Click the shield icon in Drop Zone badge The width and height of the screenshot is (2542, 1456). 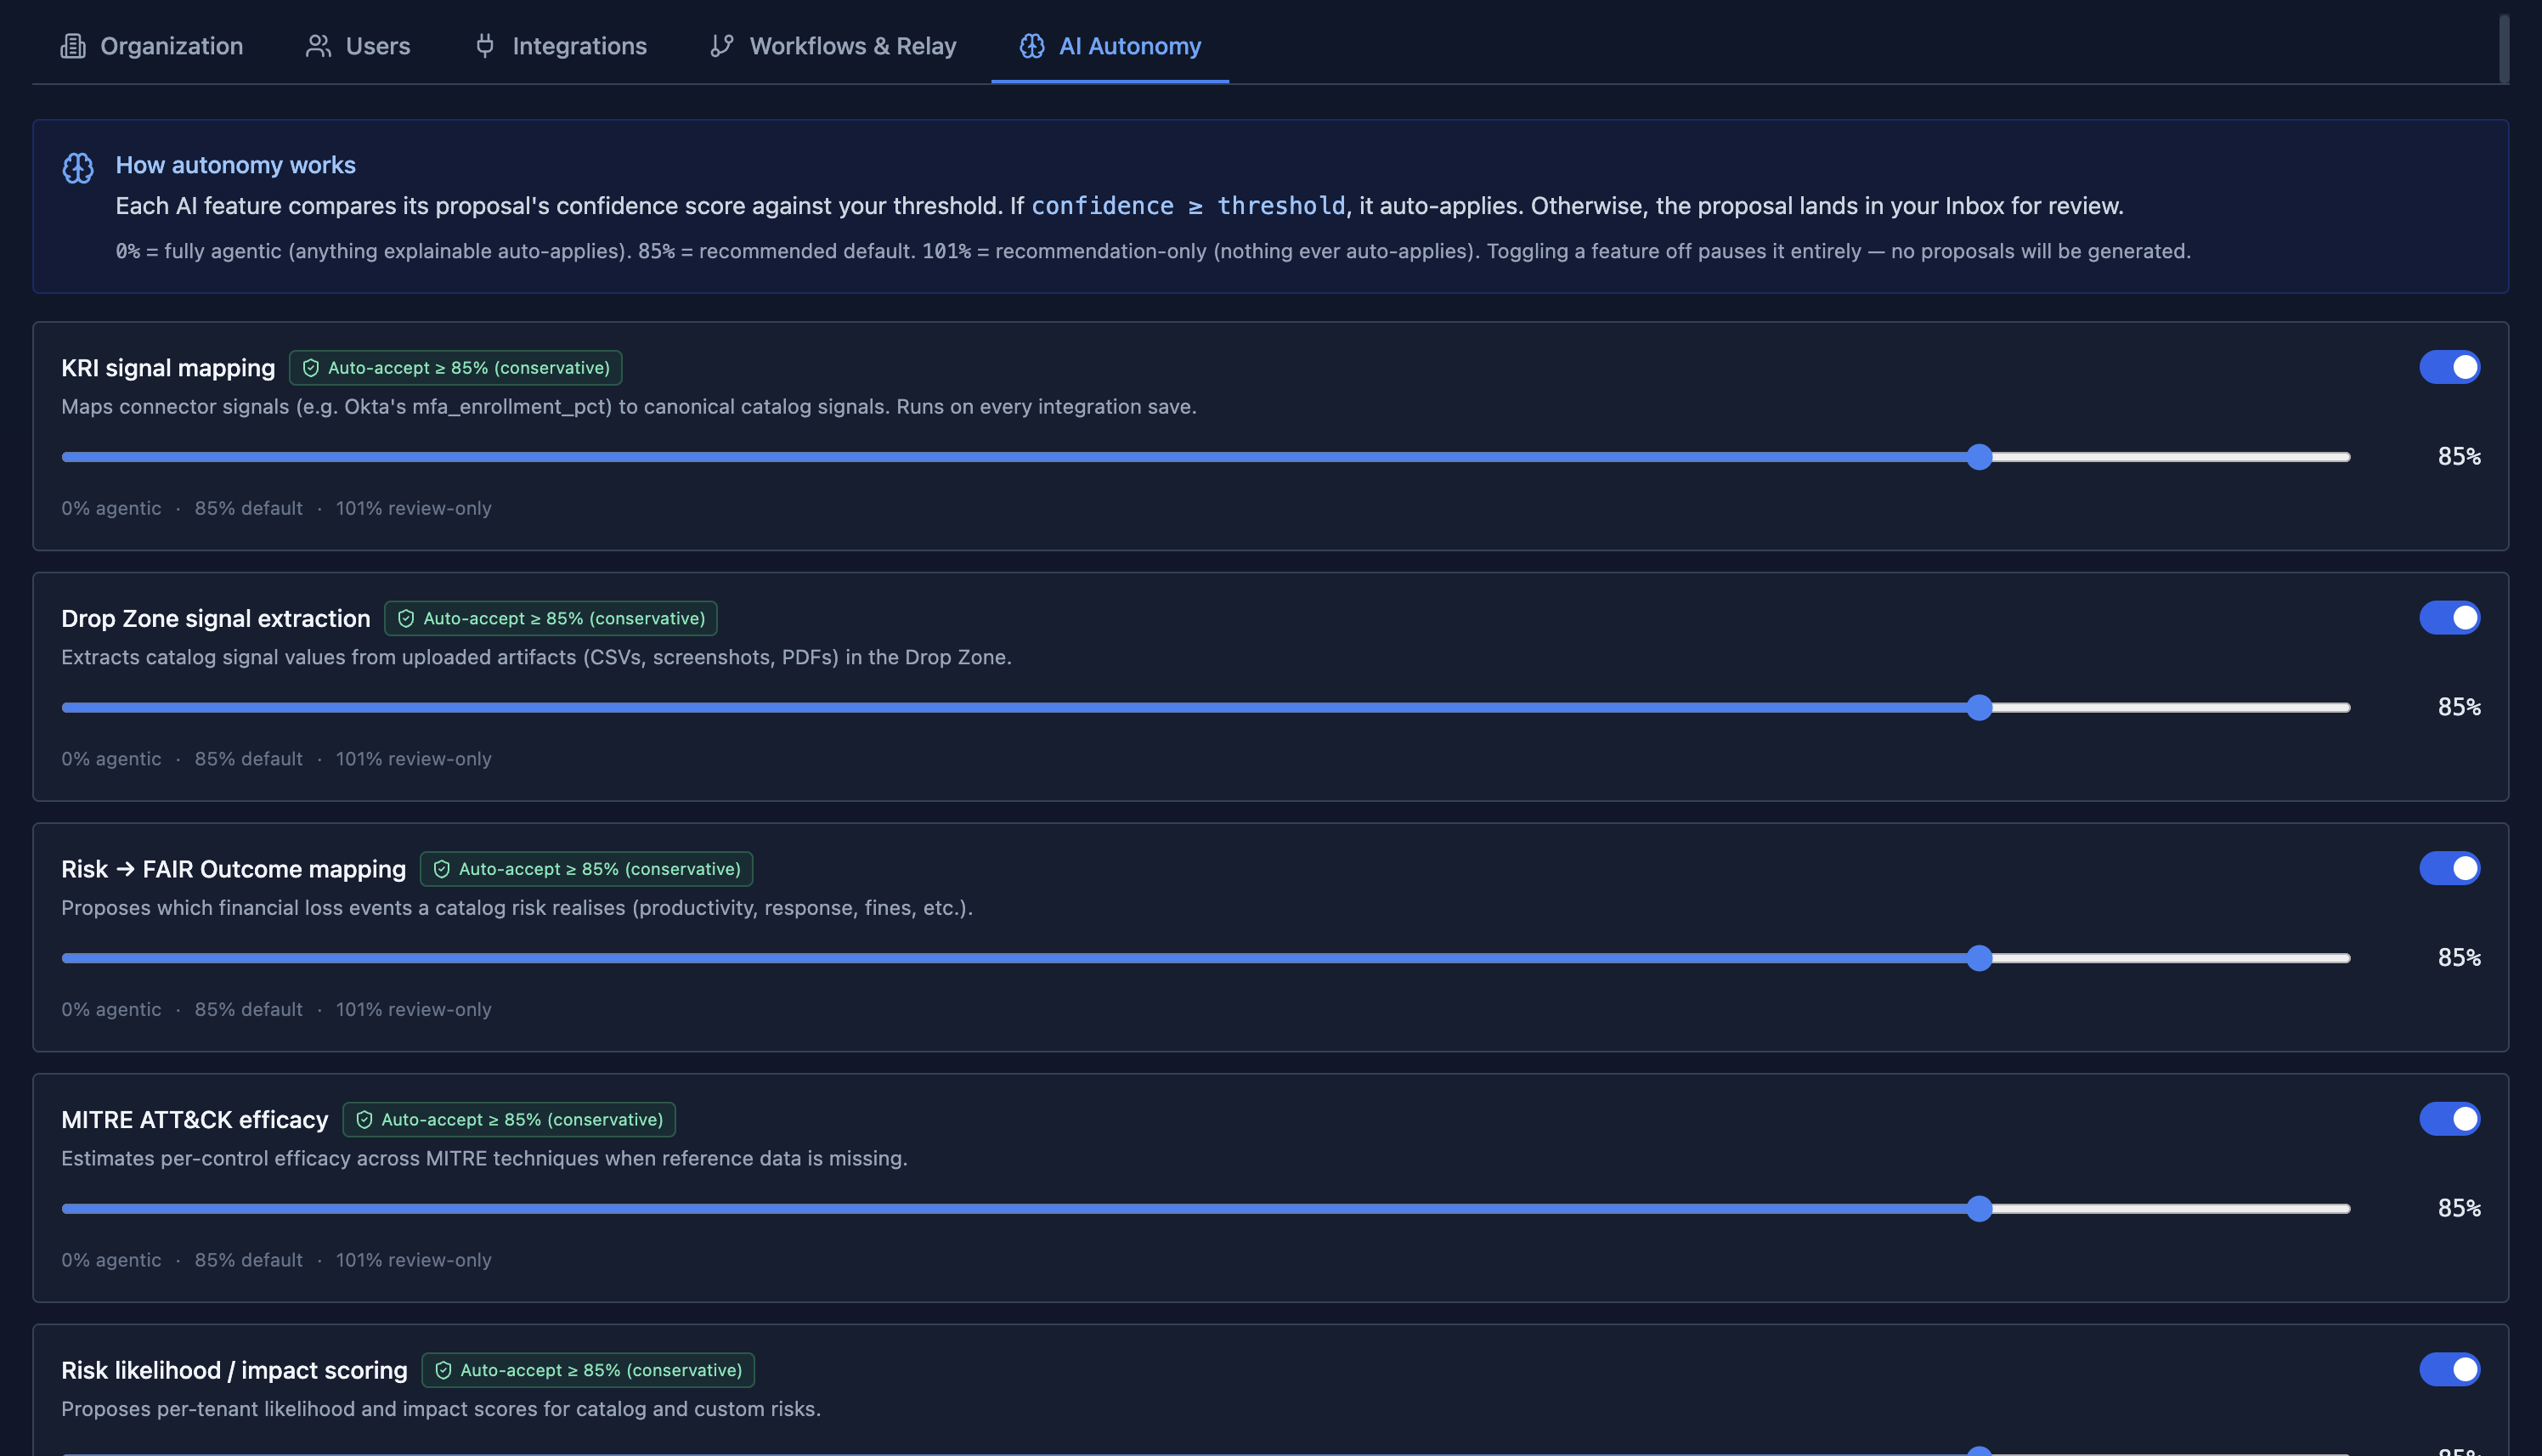pyautogui.click(x=406, y=619)
